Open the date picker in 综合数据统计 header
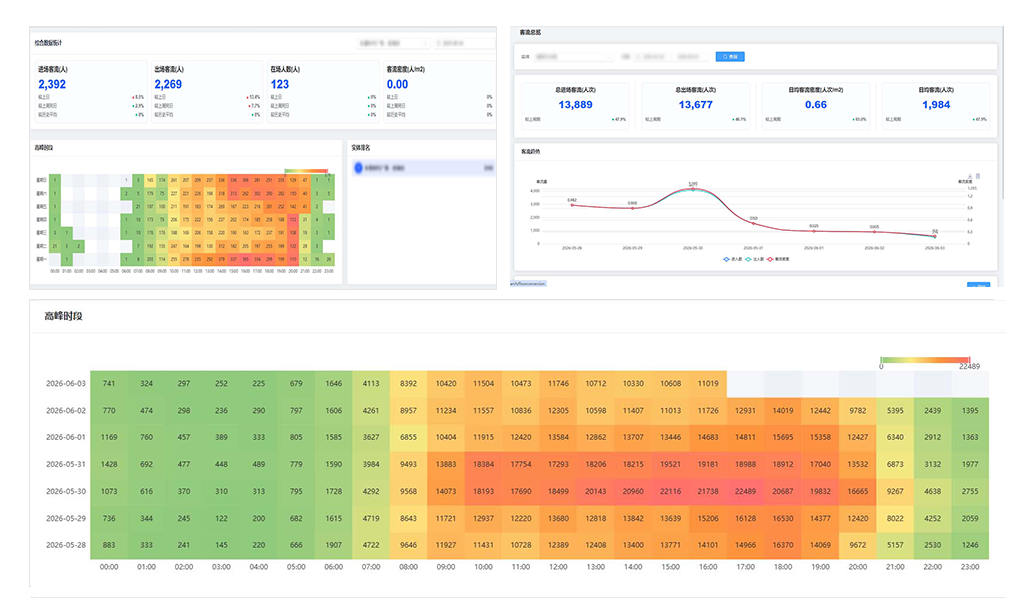The image size is (1023, 614). (465, 43)
